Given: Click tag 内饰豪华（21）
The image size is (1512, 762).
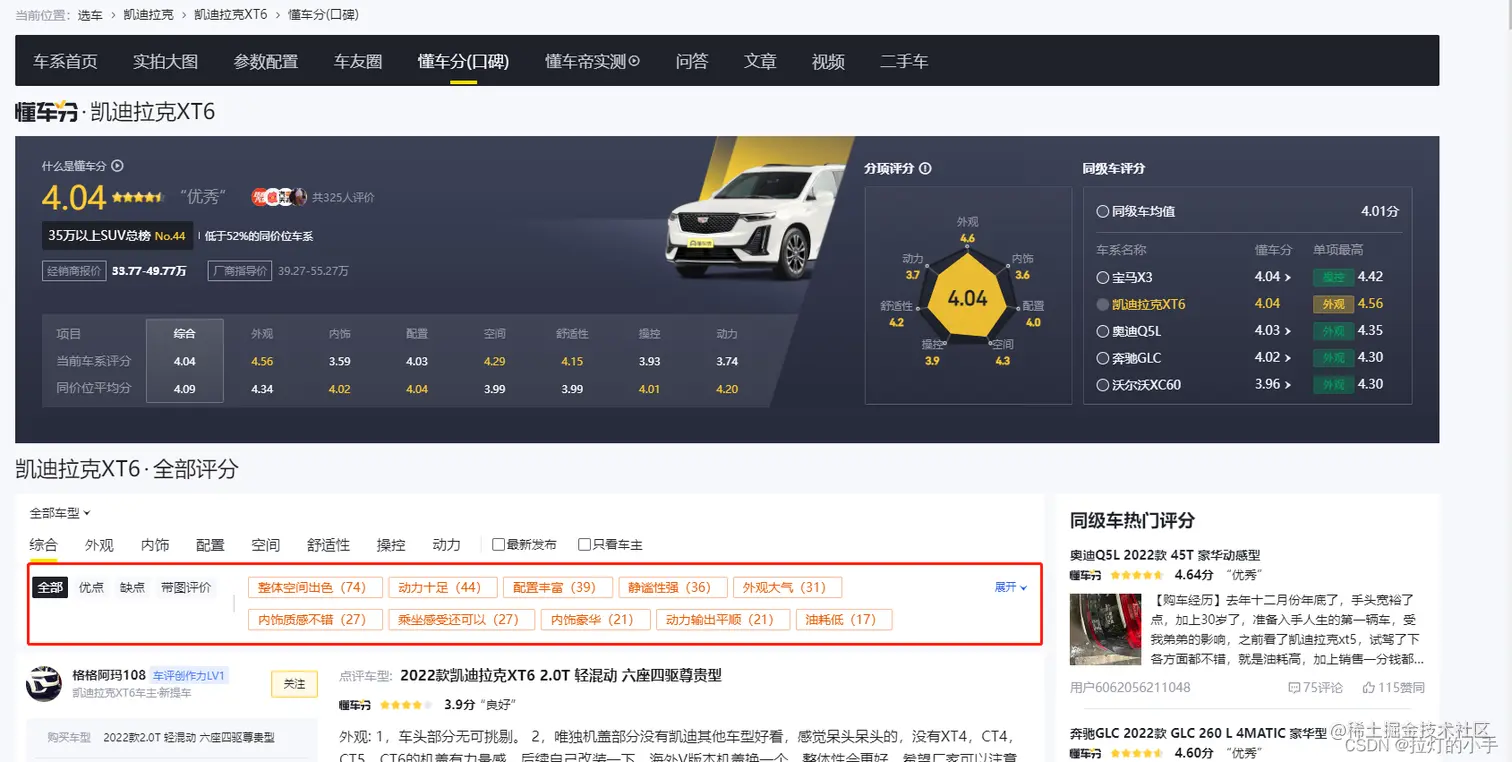Looking at the screenshot, I should pyautogui.click(x=593, y=619).
